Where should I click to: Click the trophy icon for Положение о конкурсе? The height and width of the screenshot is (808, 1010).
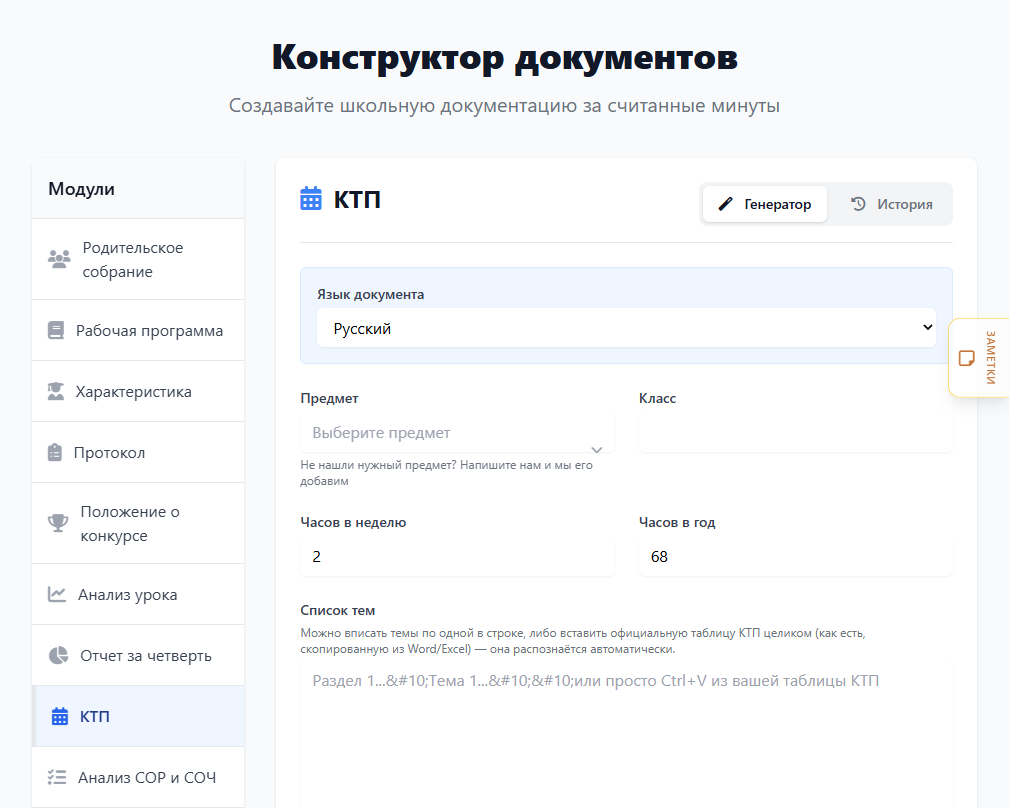click(58, 523)
